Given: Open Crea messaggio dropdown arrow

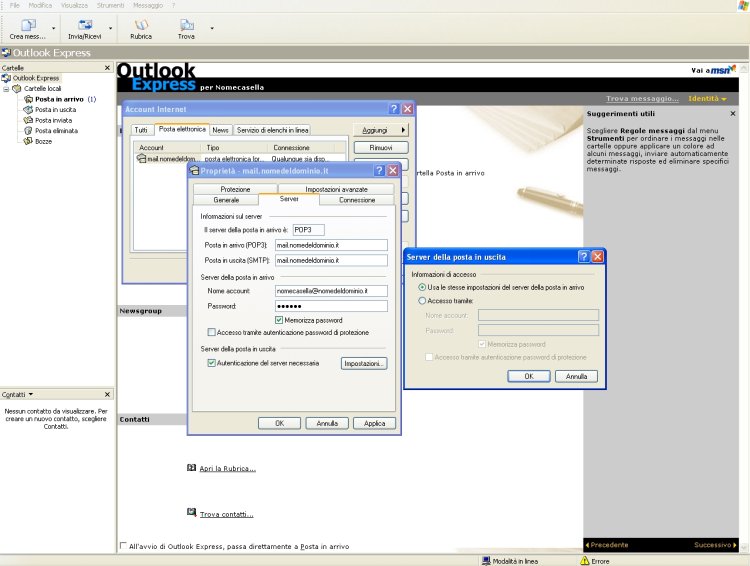Looking at the screenshot, I should [x=54, y=28].
